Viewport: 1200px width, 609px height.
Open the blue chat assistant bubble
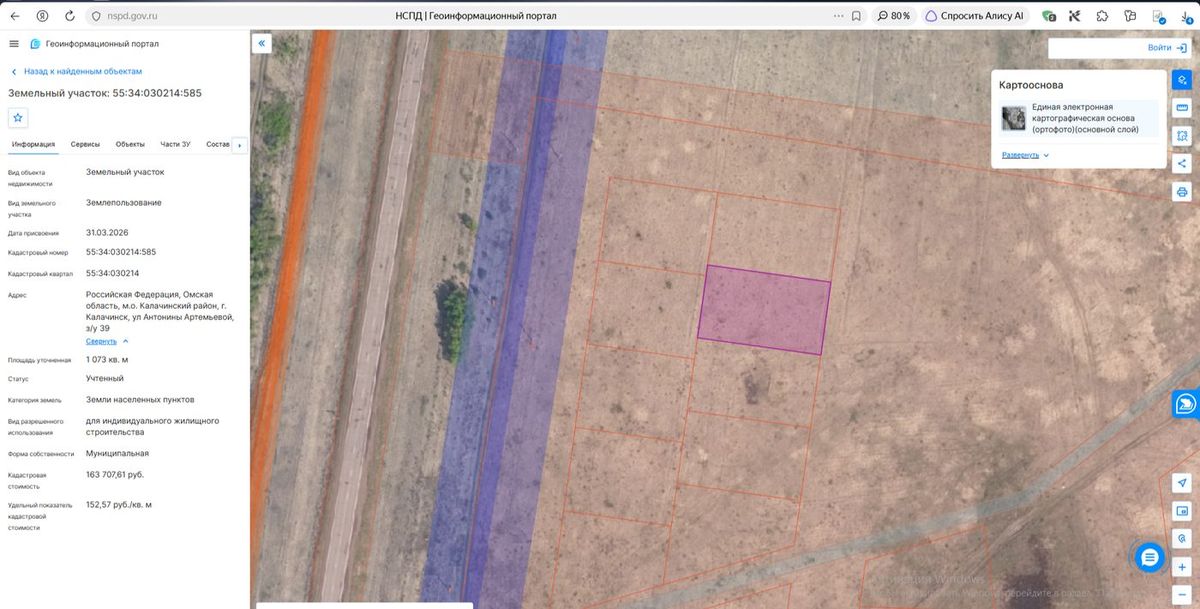tap(1150, 557)
